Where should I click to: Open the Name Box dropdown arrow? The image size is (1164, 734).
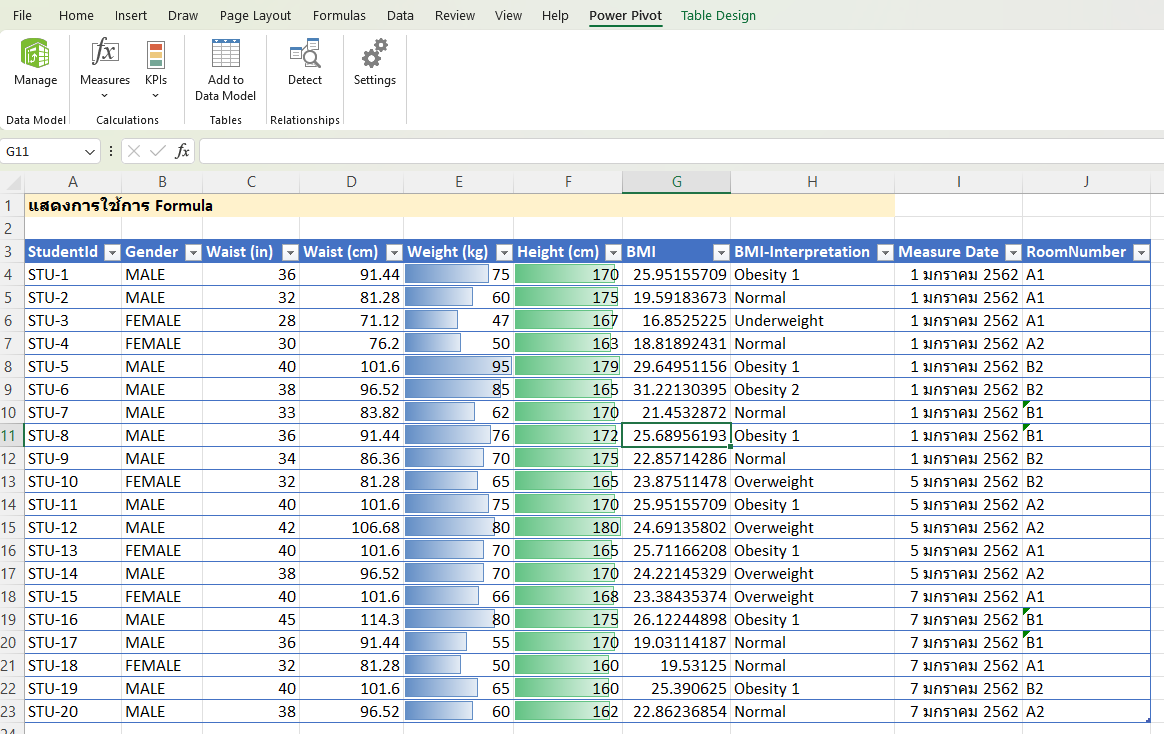tap(90, 151)
